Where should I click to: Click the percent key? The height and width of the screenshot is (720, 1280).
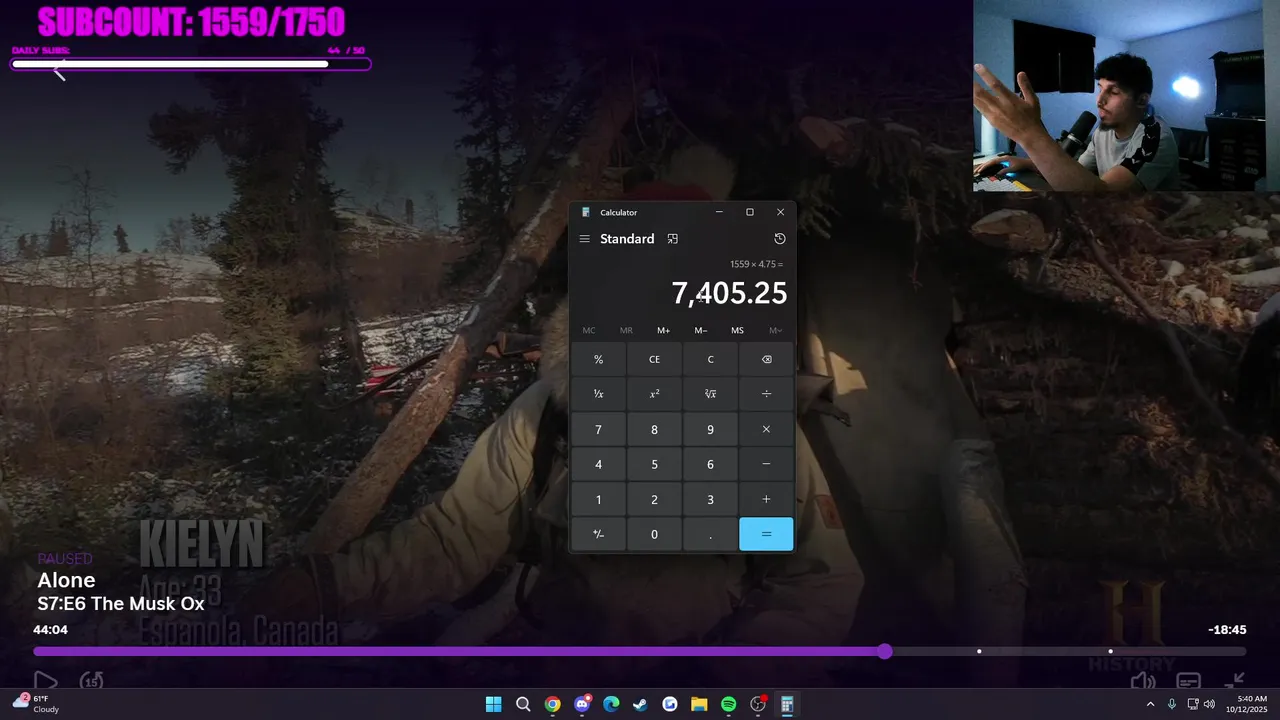click(598, 359)
